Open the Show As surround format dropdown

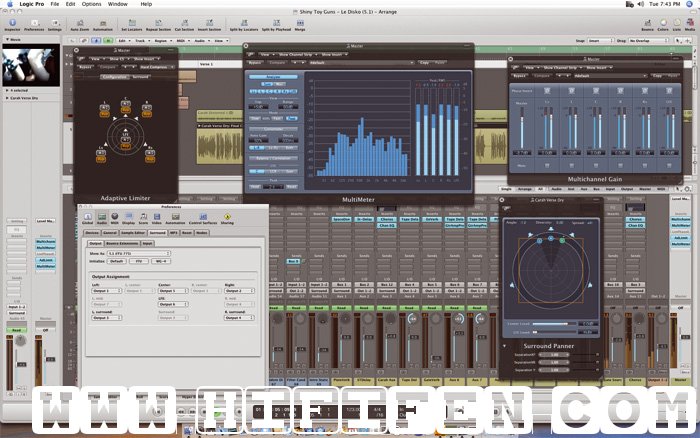139,254
